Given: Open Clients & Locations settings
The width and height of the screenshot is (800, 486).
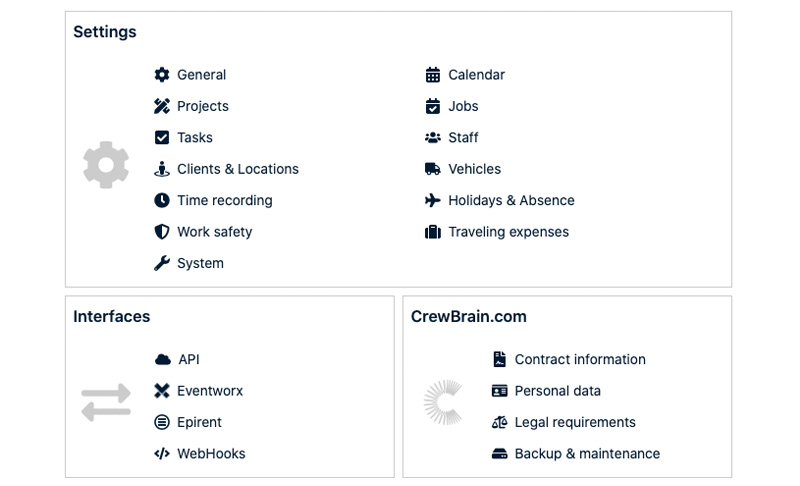Looking at the screenshot, I should click(237, 169).
